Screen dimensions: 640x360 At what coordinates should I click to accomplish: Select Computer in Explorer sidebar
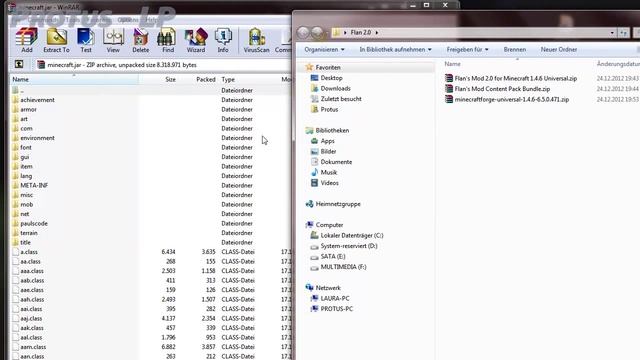coord(329,225)
